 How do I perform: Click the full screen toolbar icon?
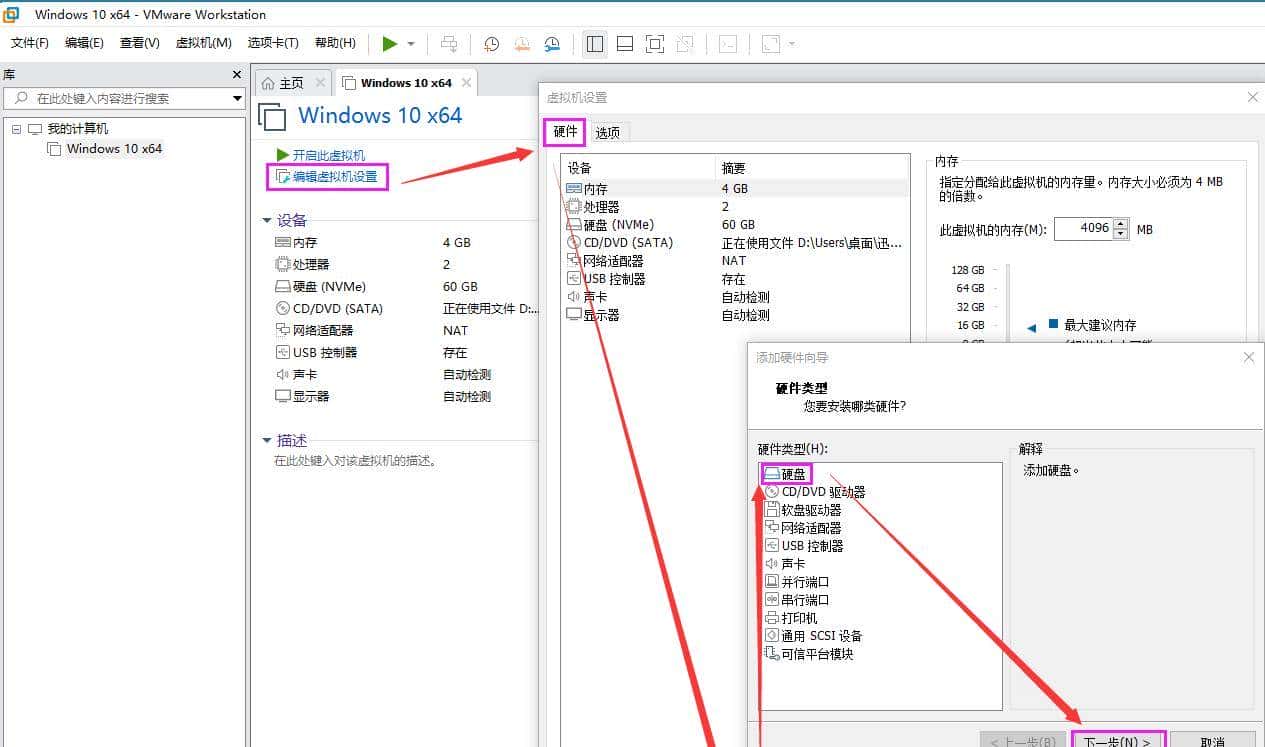654,44
